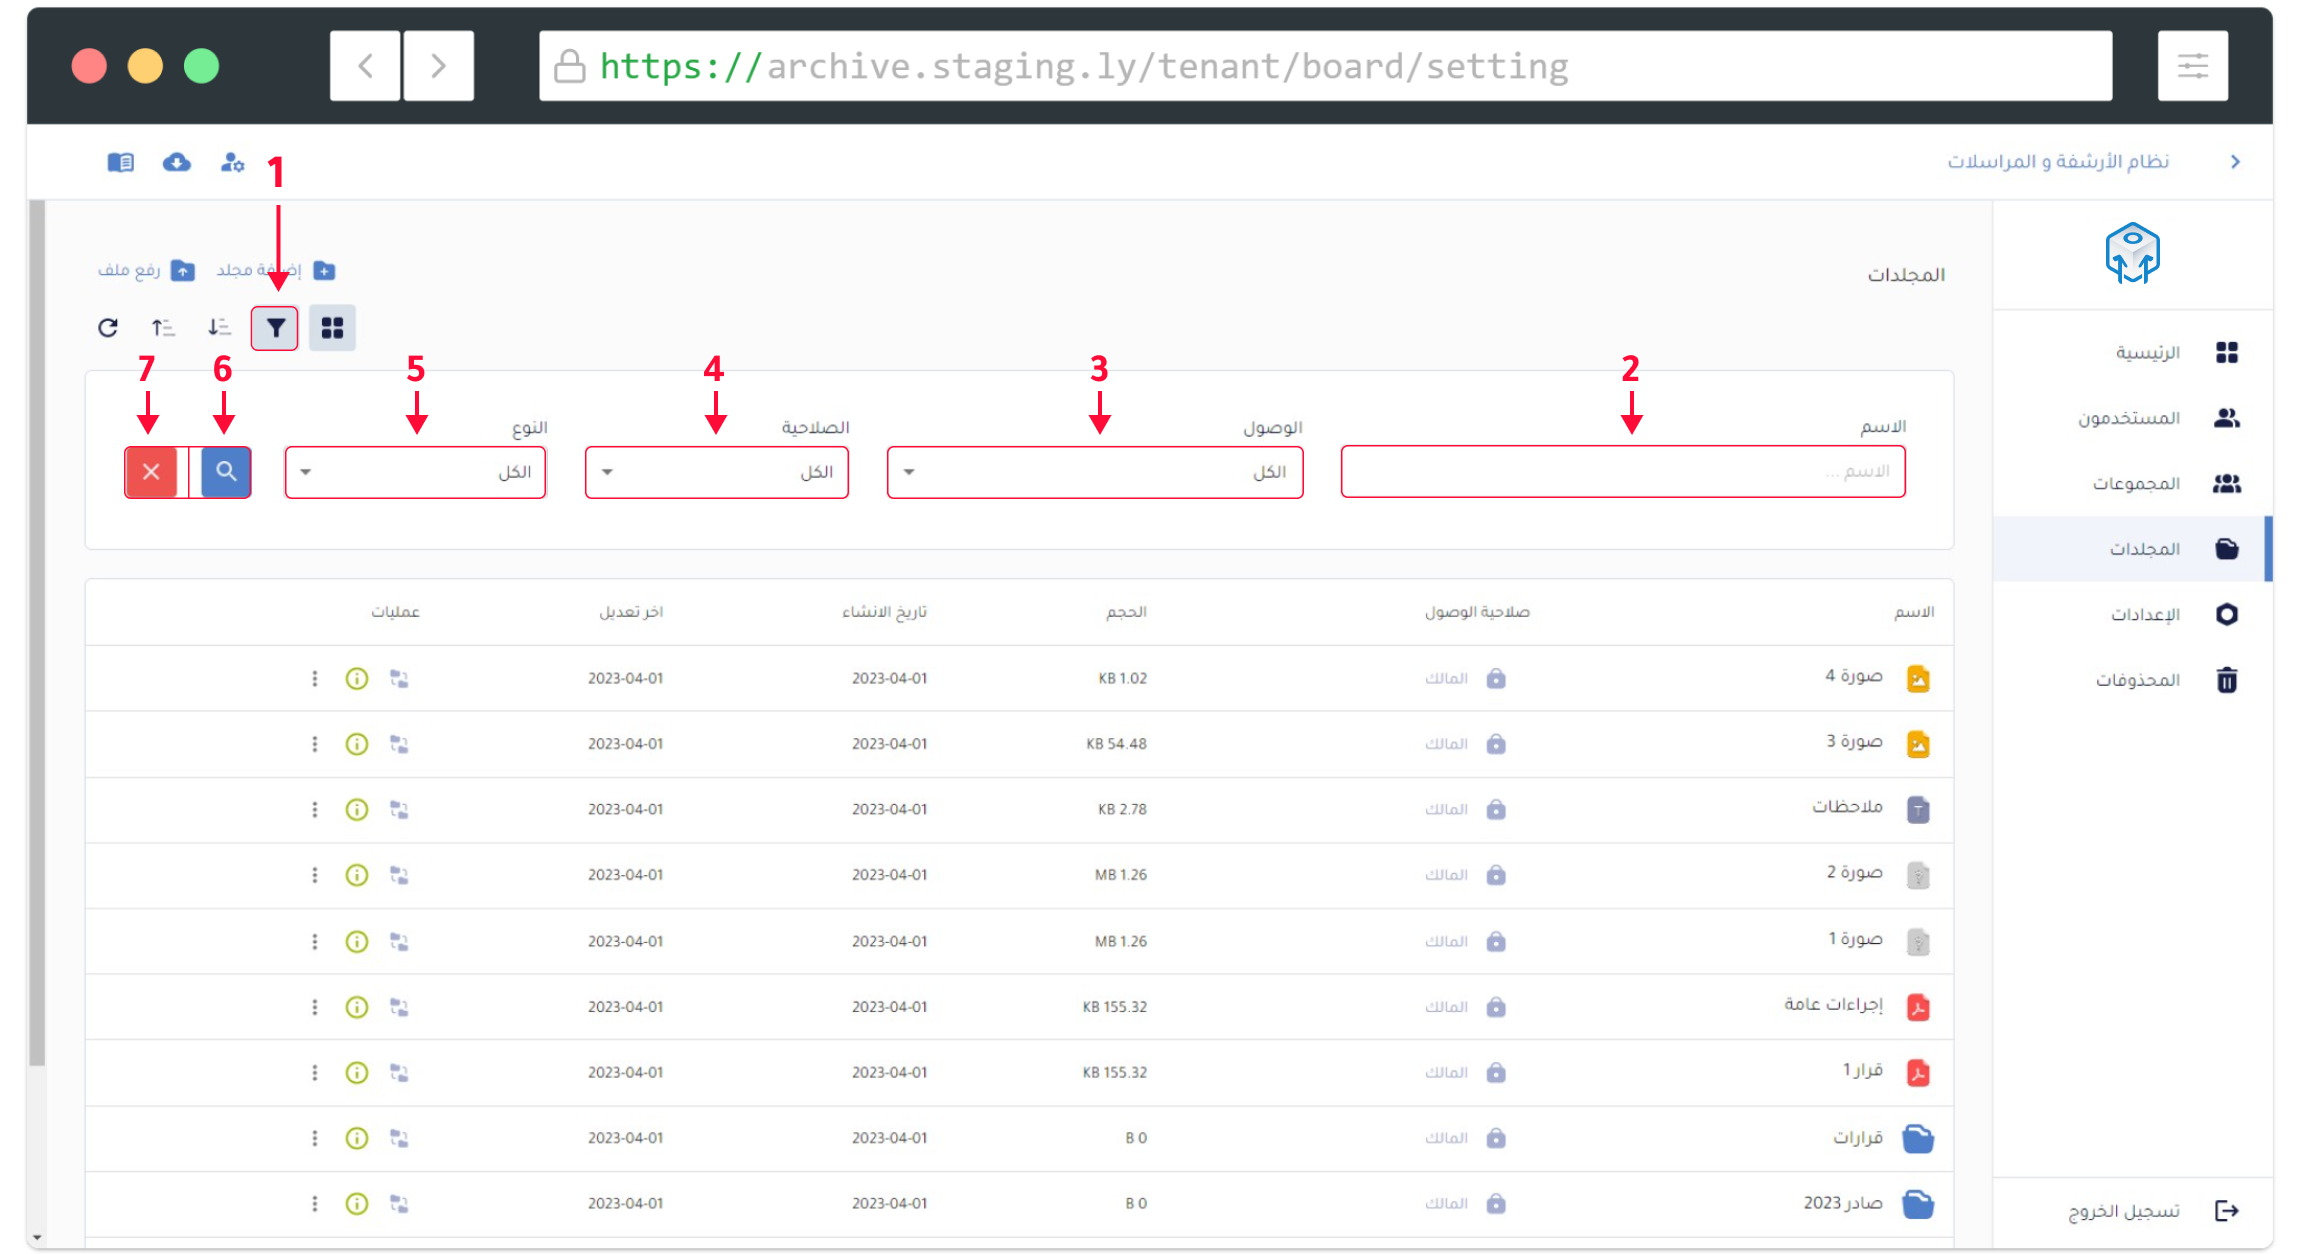Open the الصلاحية dropdown
The width and height of the screenshot is (2300, 1254).
[x=716, y=472]
